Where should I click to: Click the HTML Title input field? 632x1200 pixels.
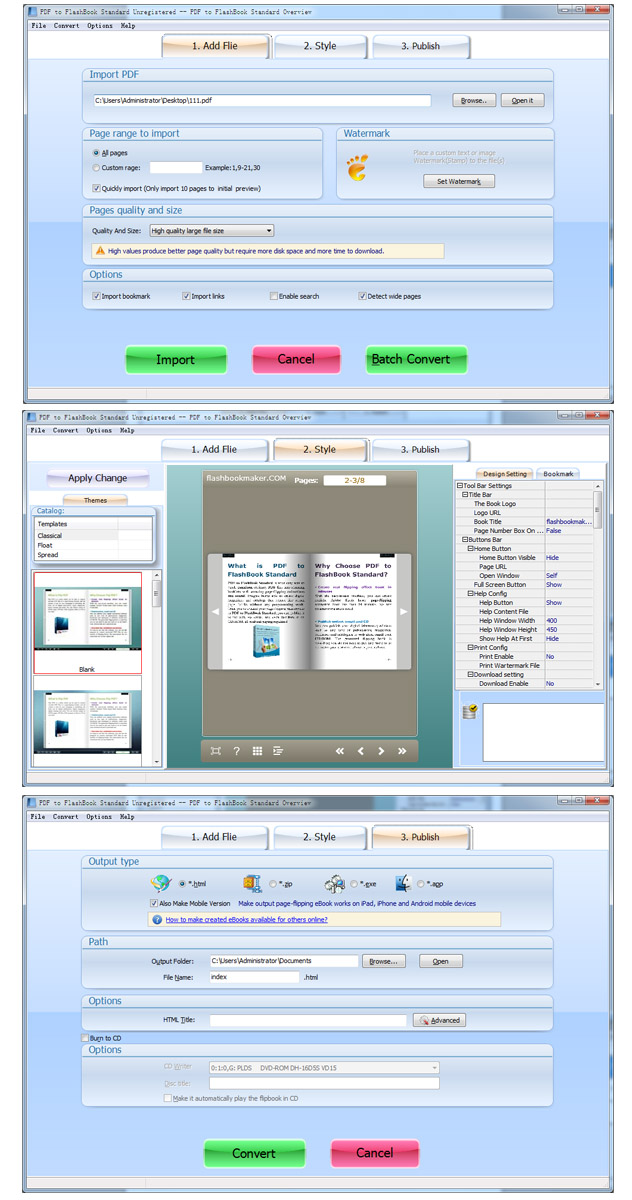pos(308,1020)
